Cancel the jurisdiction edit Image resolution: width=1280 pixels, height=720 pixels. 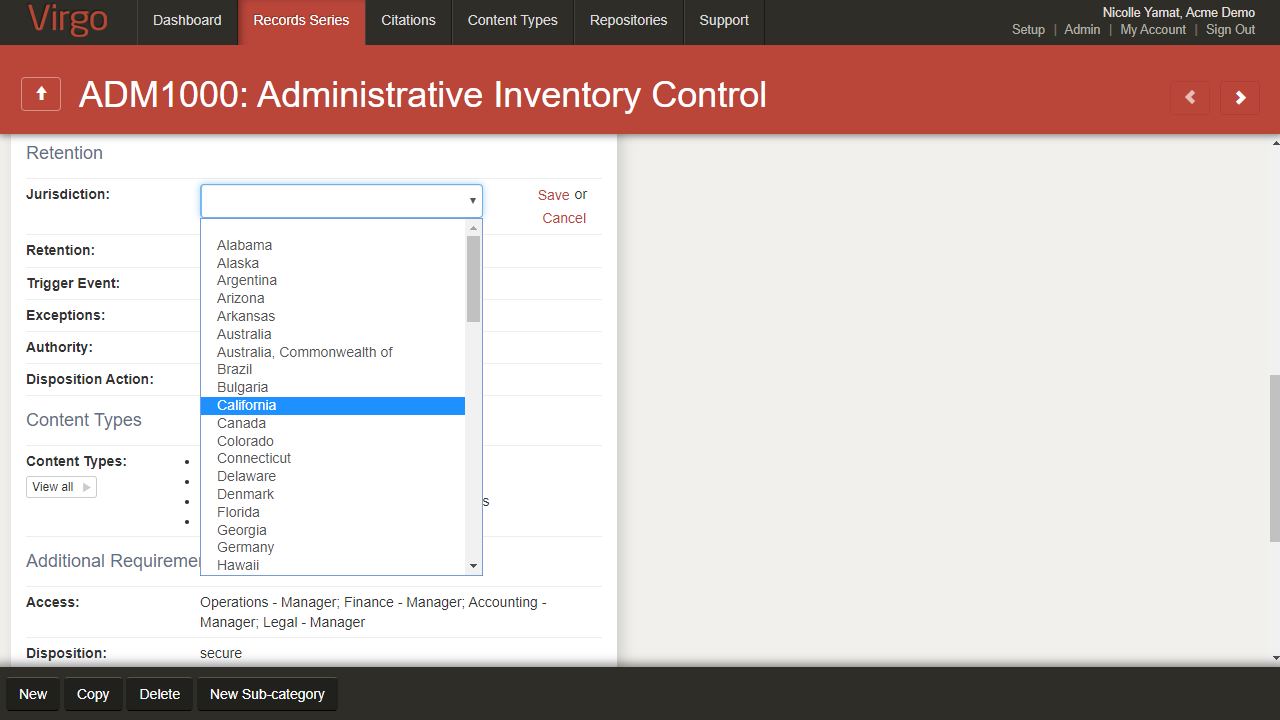(x=564, y=218)
